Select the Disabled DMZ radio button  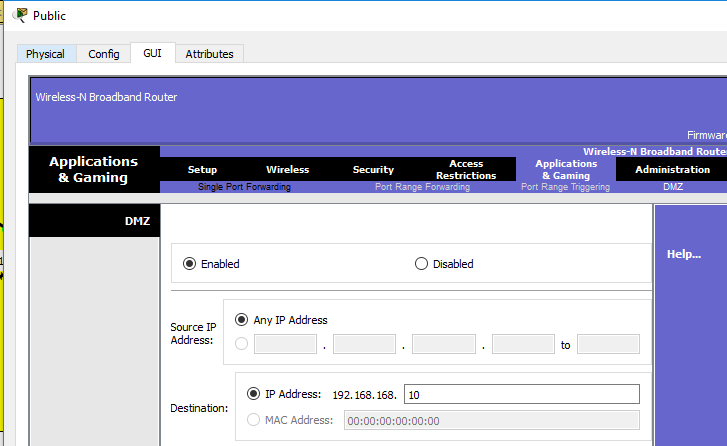tap(421, 264)
